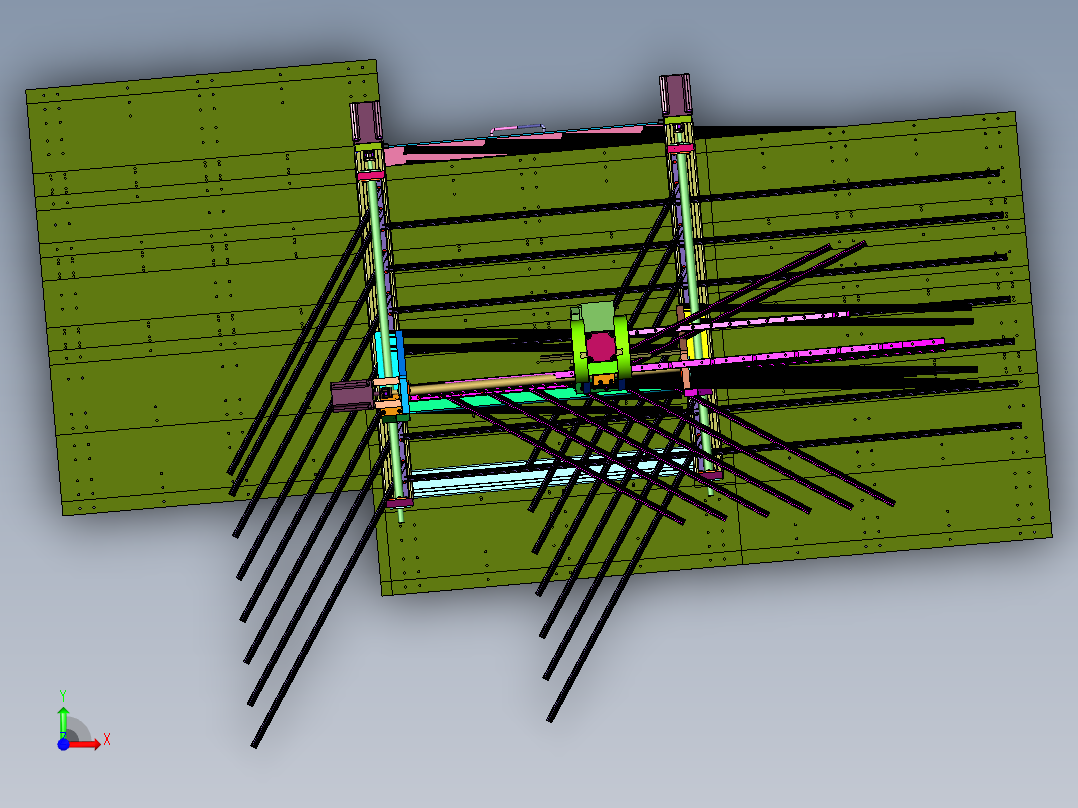Select the purple stepper motor atop the left column

click(366, 122)
